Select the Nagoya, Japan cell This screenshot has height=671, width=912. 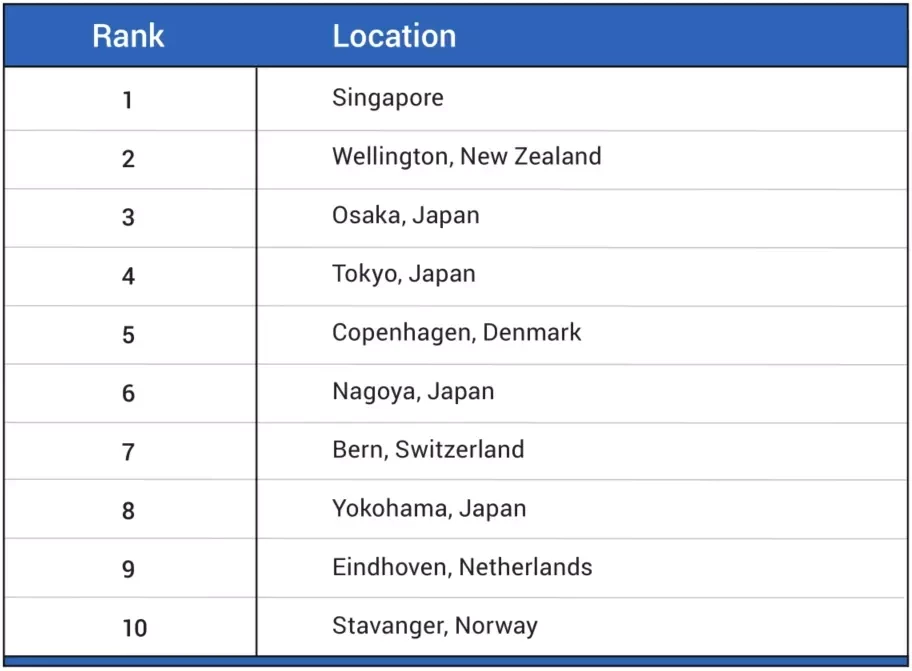[x=413, y=391]
